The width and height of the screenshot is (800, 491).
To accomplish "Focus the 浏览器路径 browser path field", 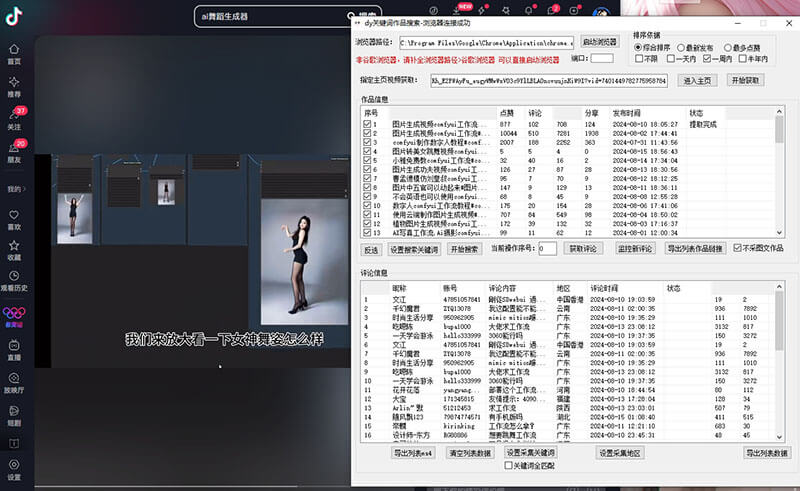I will point(486,43).
